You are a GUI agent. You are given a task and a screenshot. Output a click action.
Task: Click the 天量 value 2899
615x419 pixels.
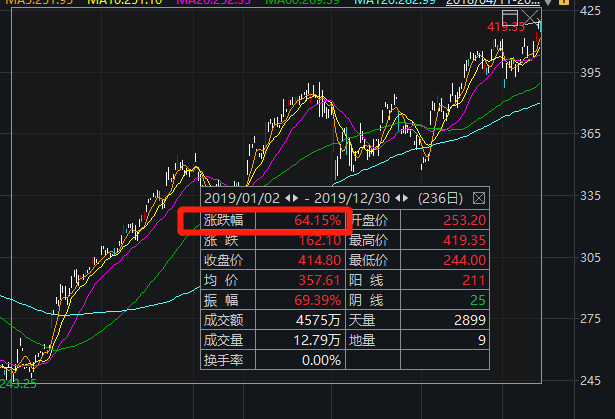pyautogui.click(x=470, y=320)
